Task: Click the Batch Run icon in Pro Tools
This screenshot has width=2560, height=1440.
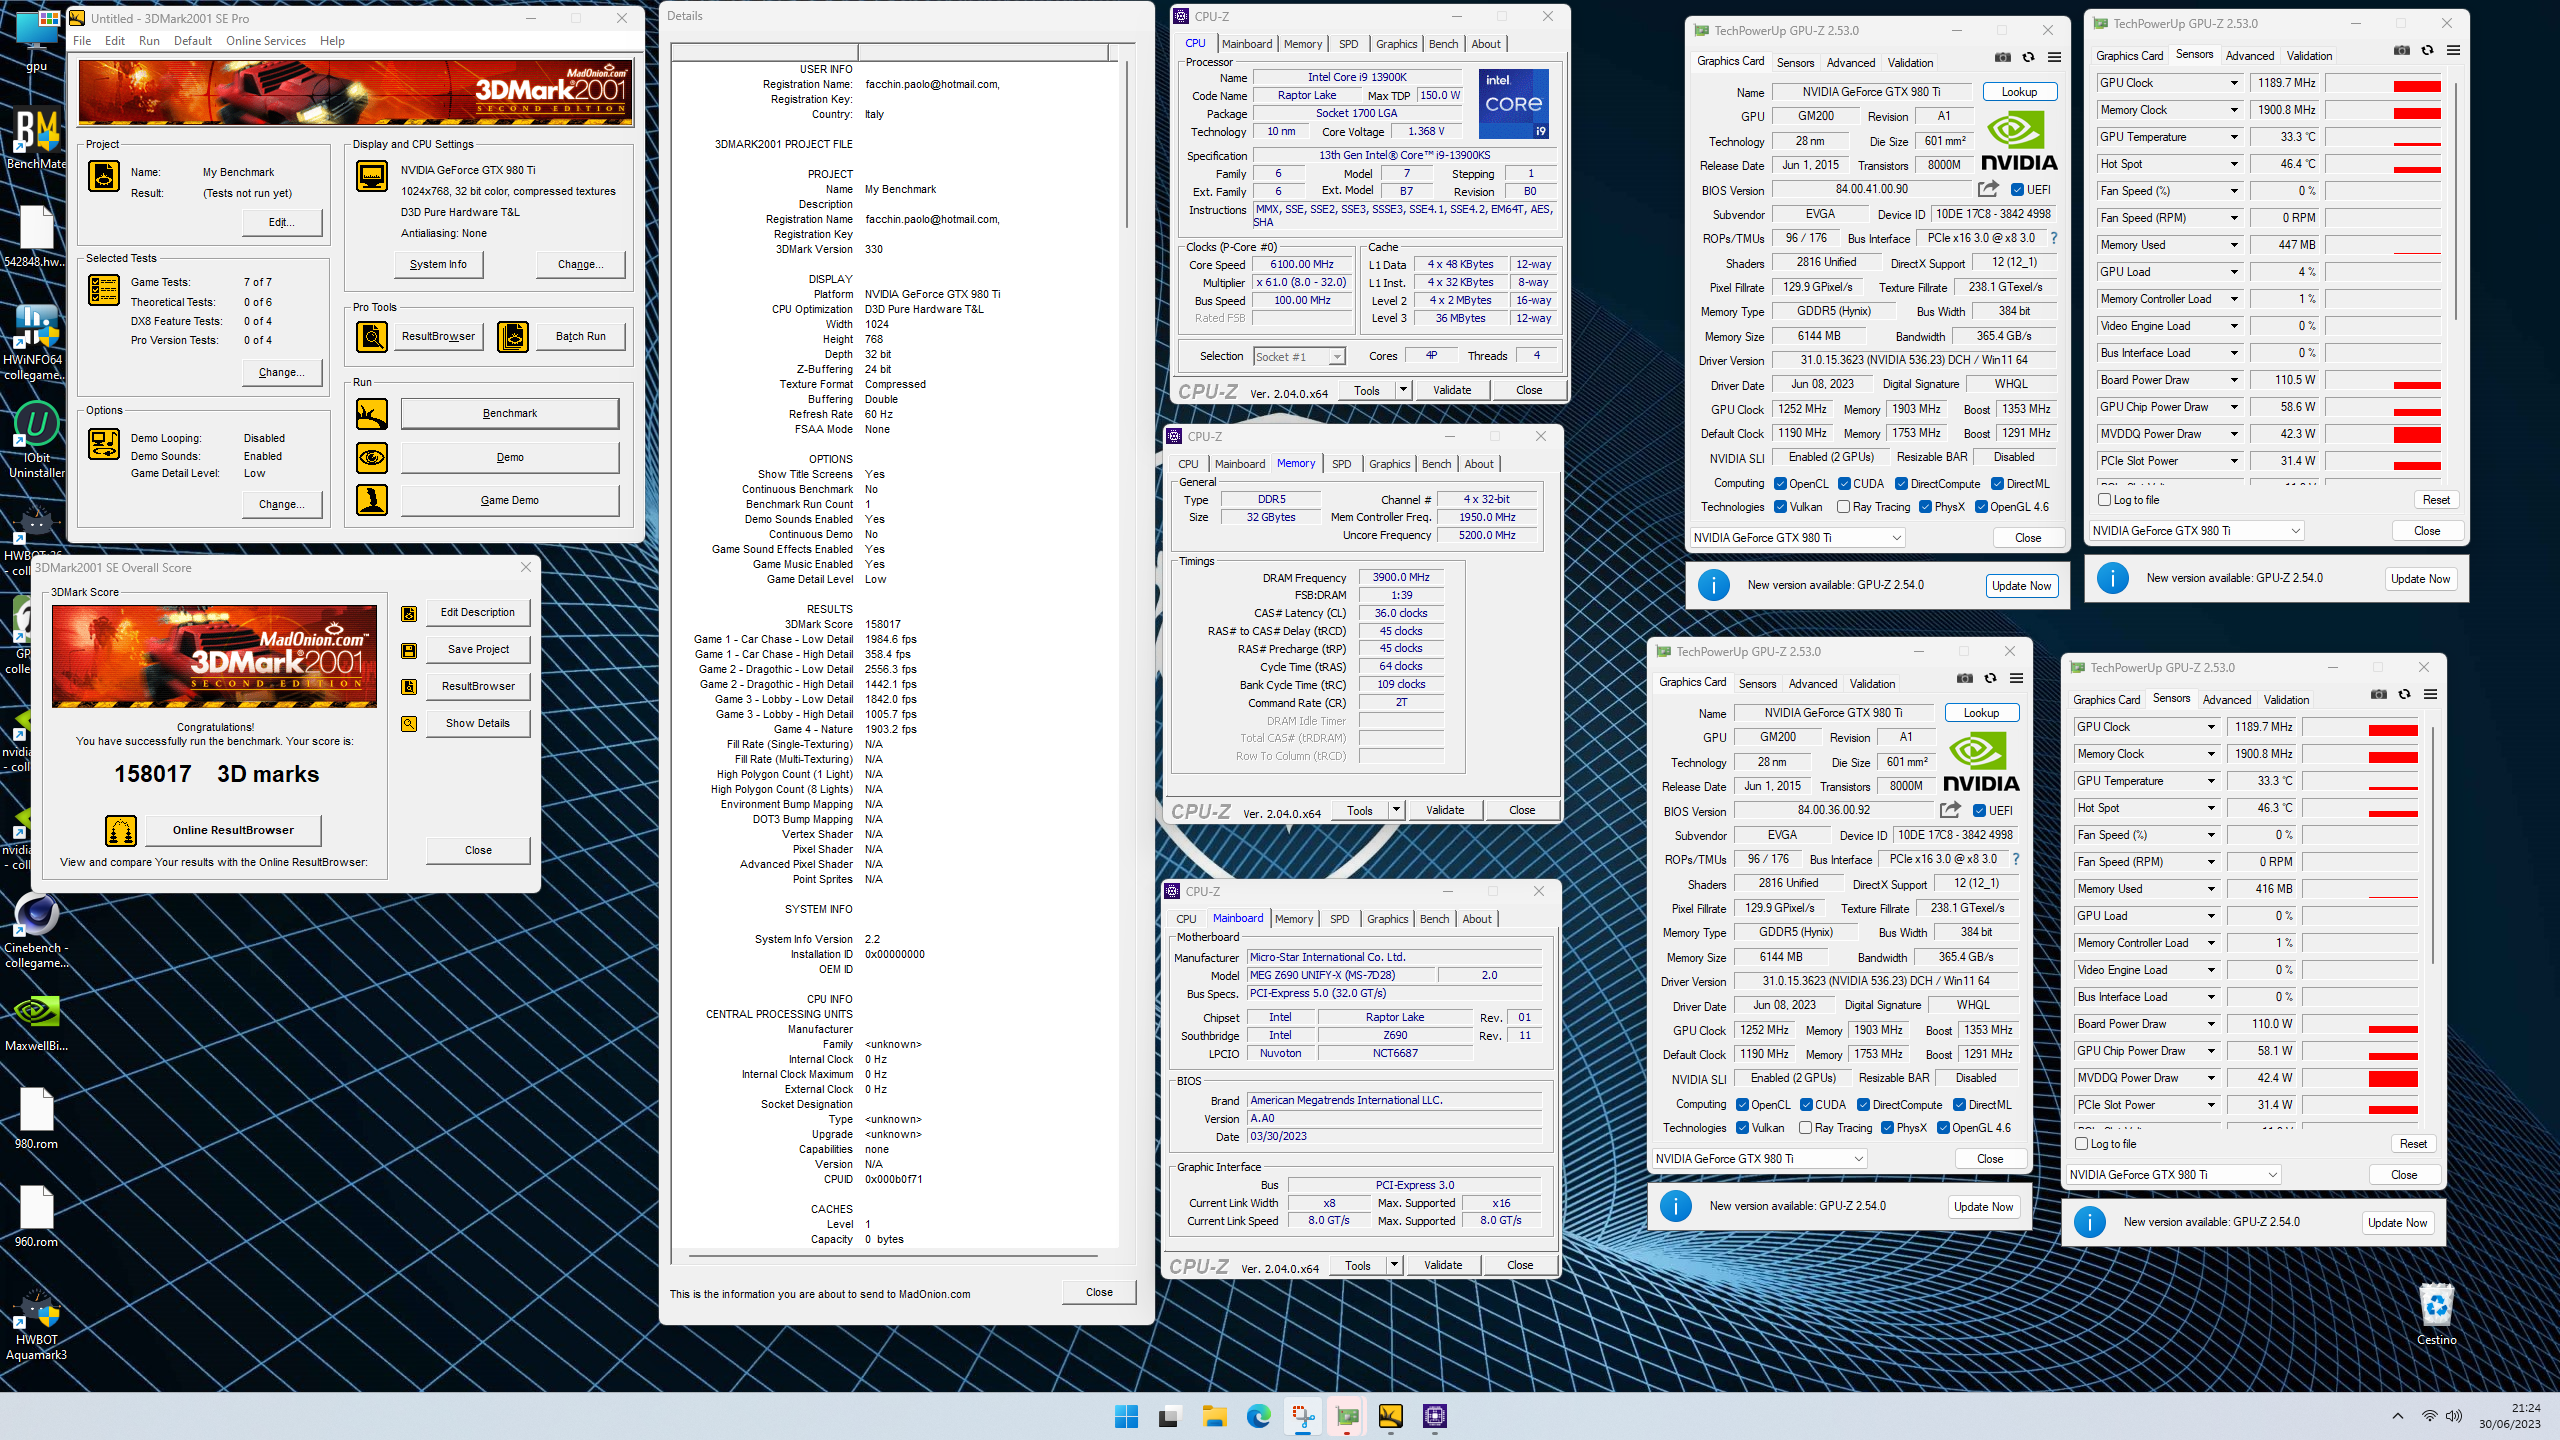Action: click(513, 337)
